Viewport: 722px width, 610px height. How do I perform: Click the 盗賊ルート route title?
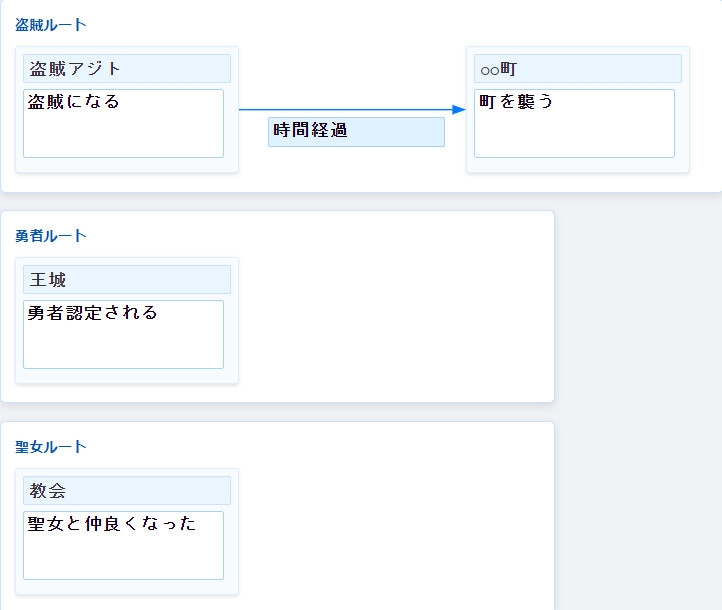(51, 25)
